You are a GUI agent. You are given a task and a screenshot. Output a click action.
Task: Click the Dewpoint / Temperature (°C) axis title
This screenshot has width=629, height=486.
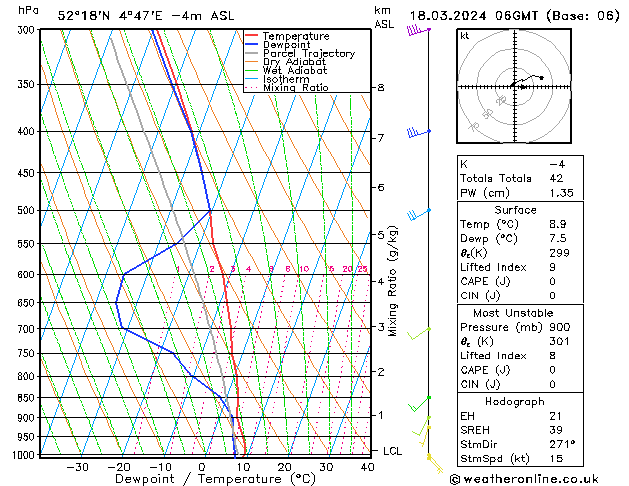coord(215,479)
